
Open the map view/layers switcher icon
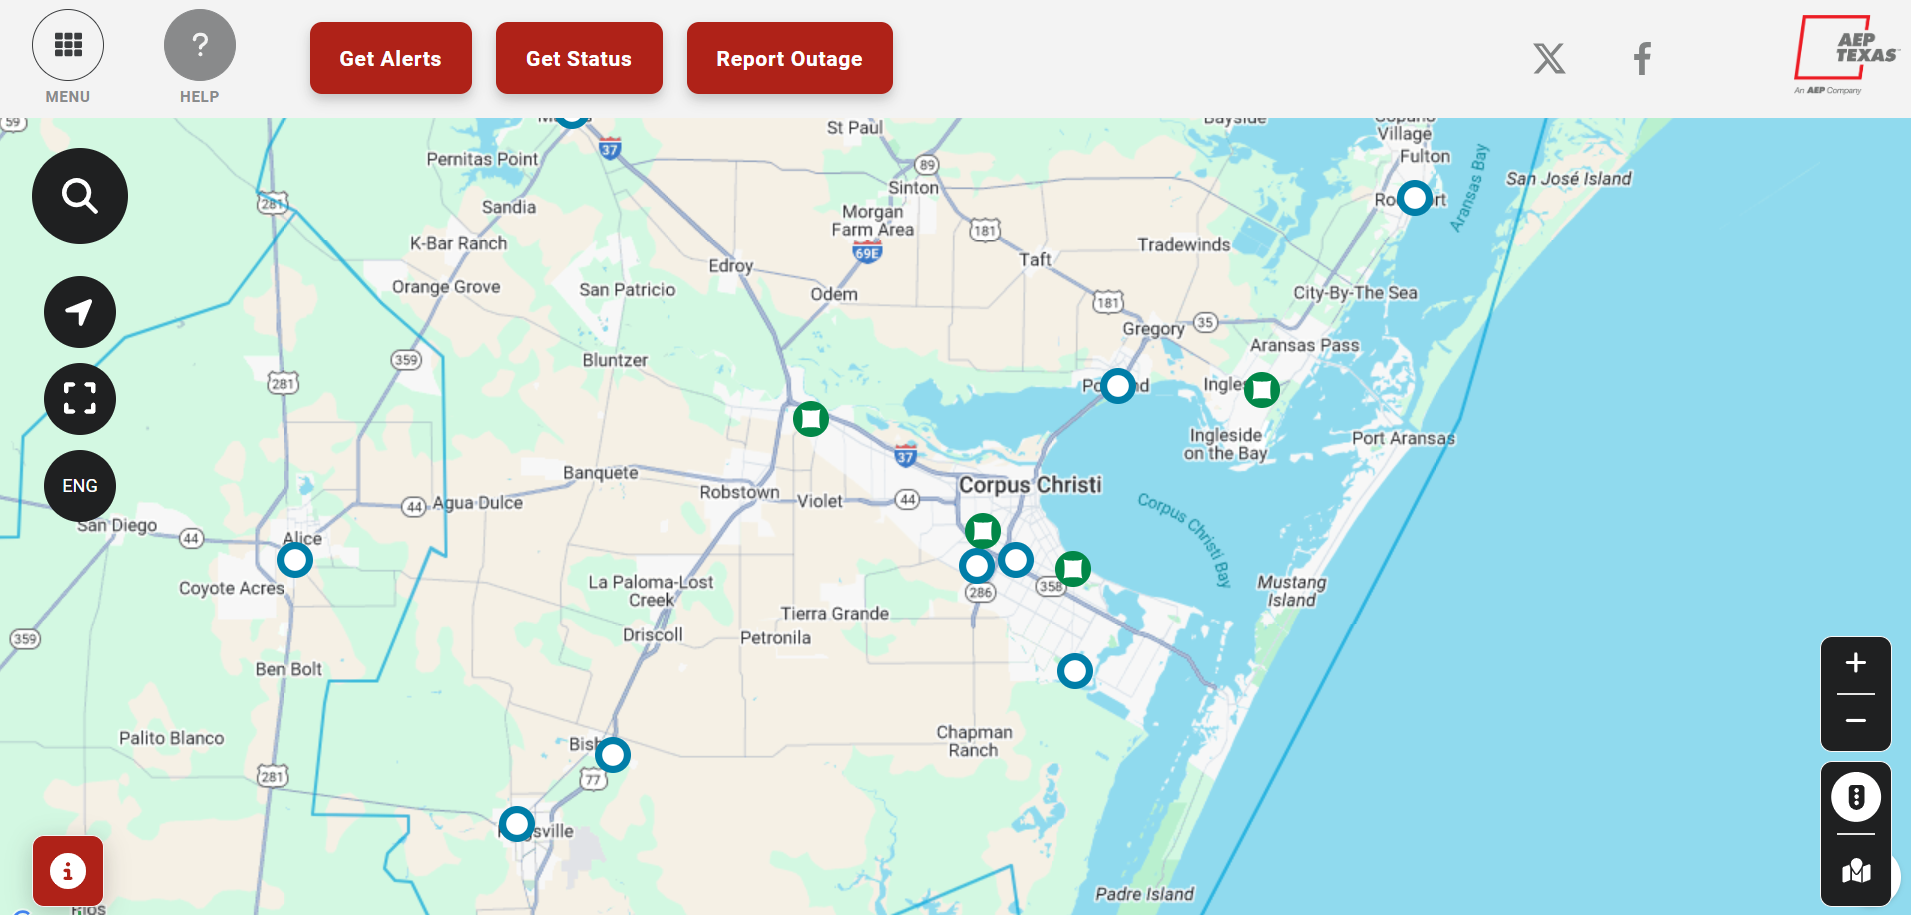pos(1855,871)
